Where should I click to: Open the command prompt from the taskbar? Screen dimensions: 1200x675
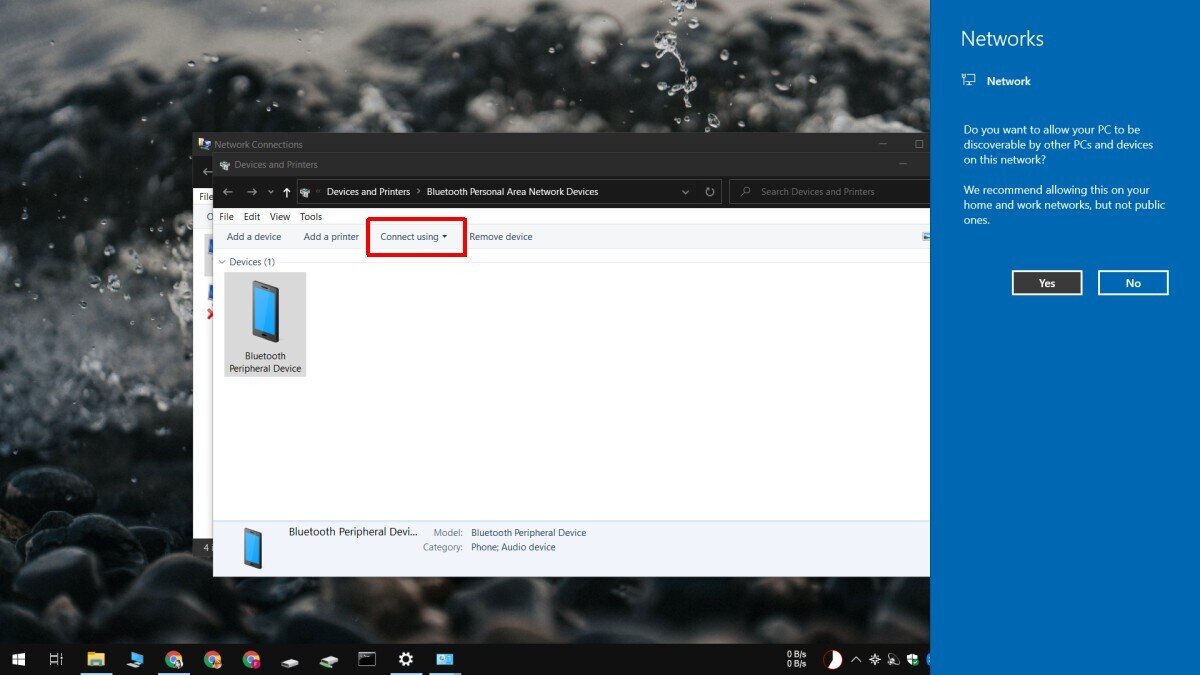tap(366, 659)
